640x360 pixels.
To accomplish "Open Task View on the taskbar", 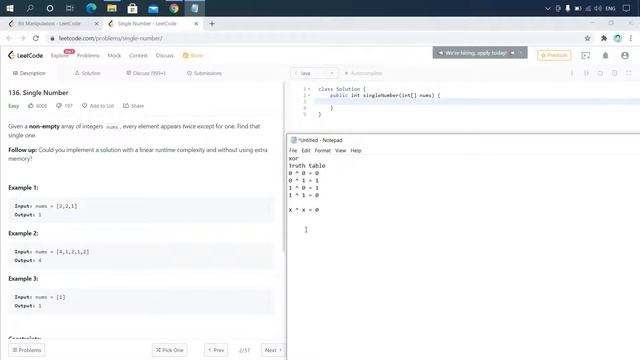I will 70,8.
